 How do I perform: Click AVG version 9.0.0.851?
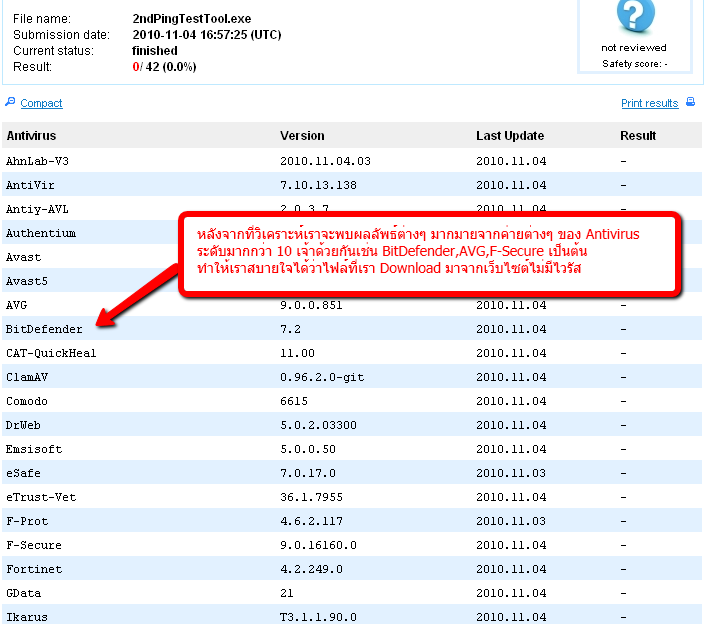coord(311,305)
